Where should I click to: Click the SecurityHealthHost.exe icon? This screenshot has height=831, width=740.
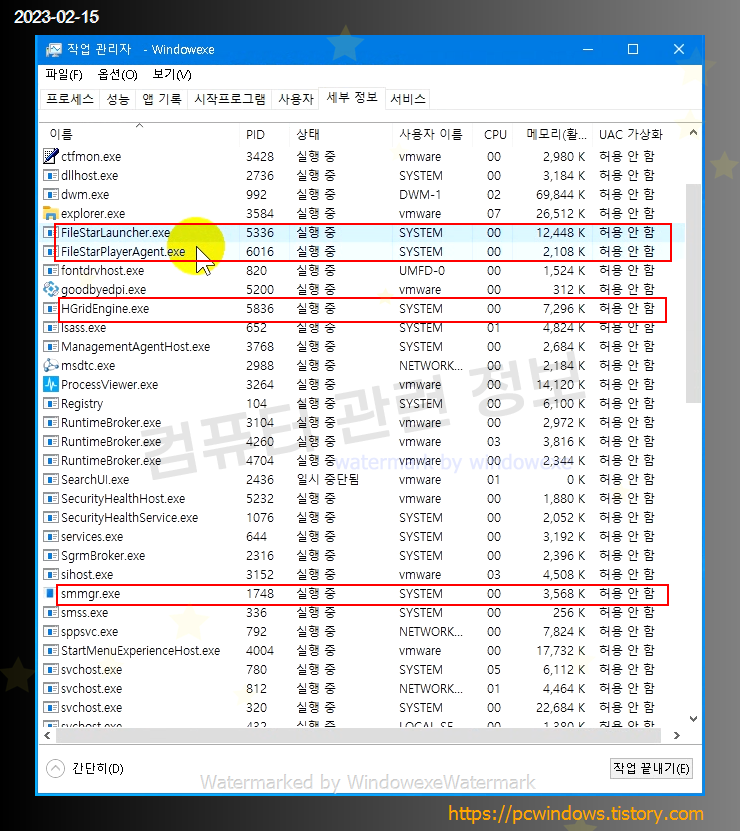(x=50, y=499)
